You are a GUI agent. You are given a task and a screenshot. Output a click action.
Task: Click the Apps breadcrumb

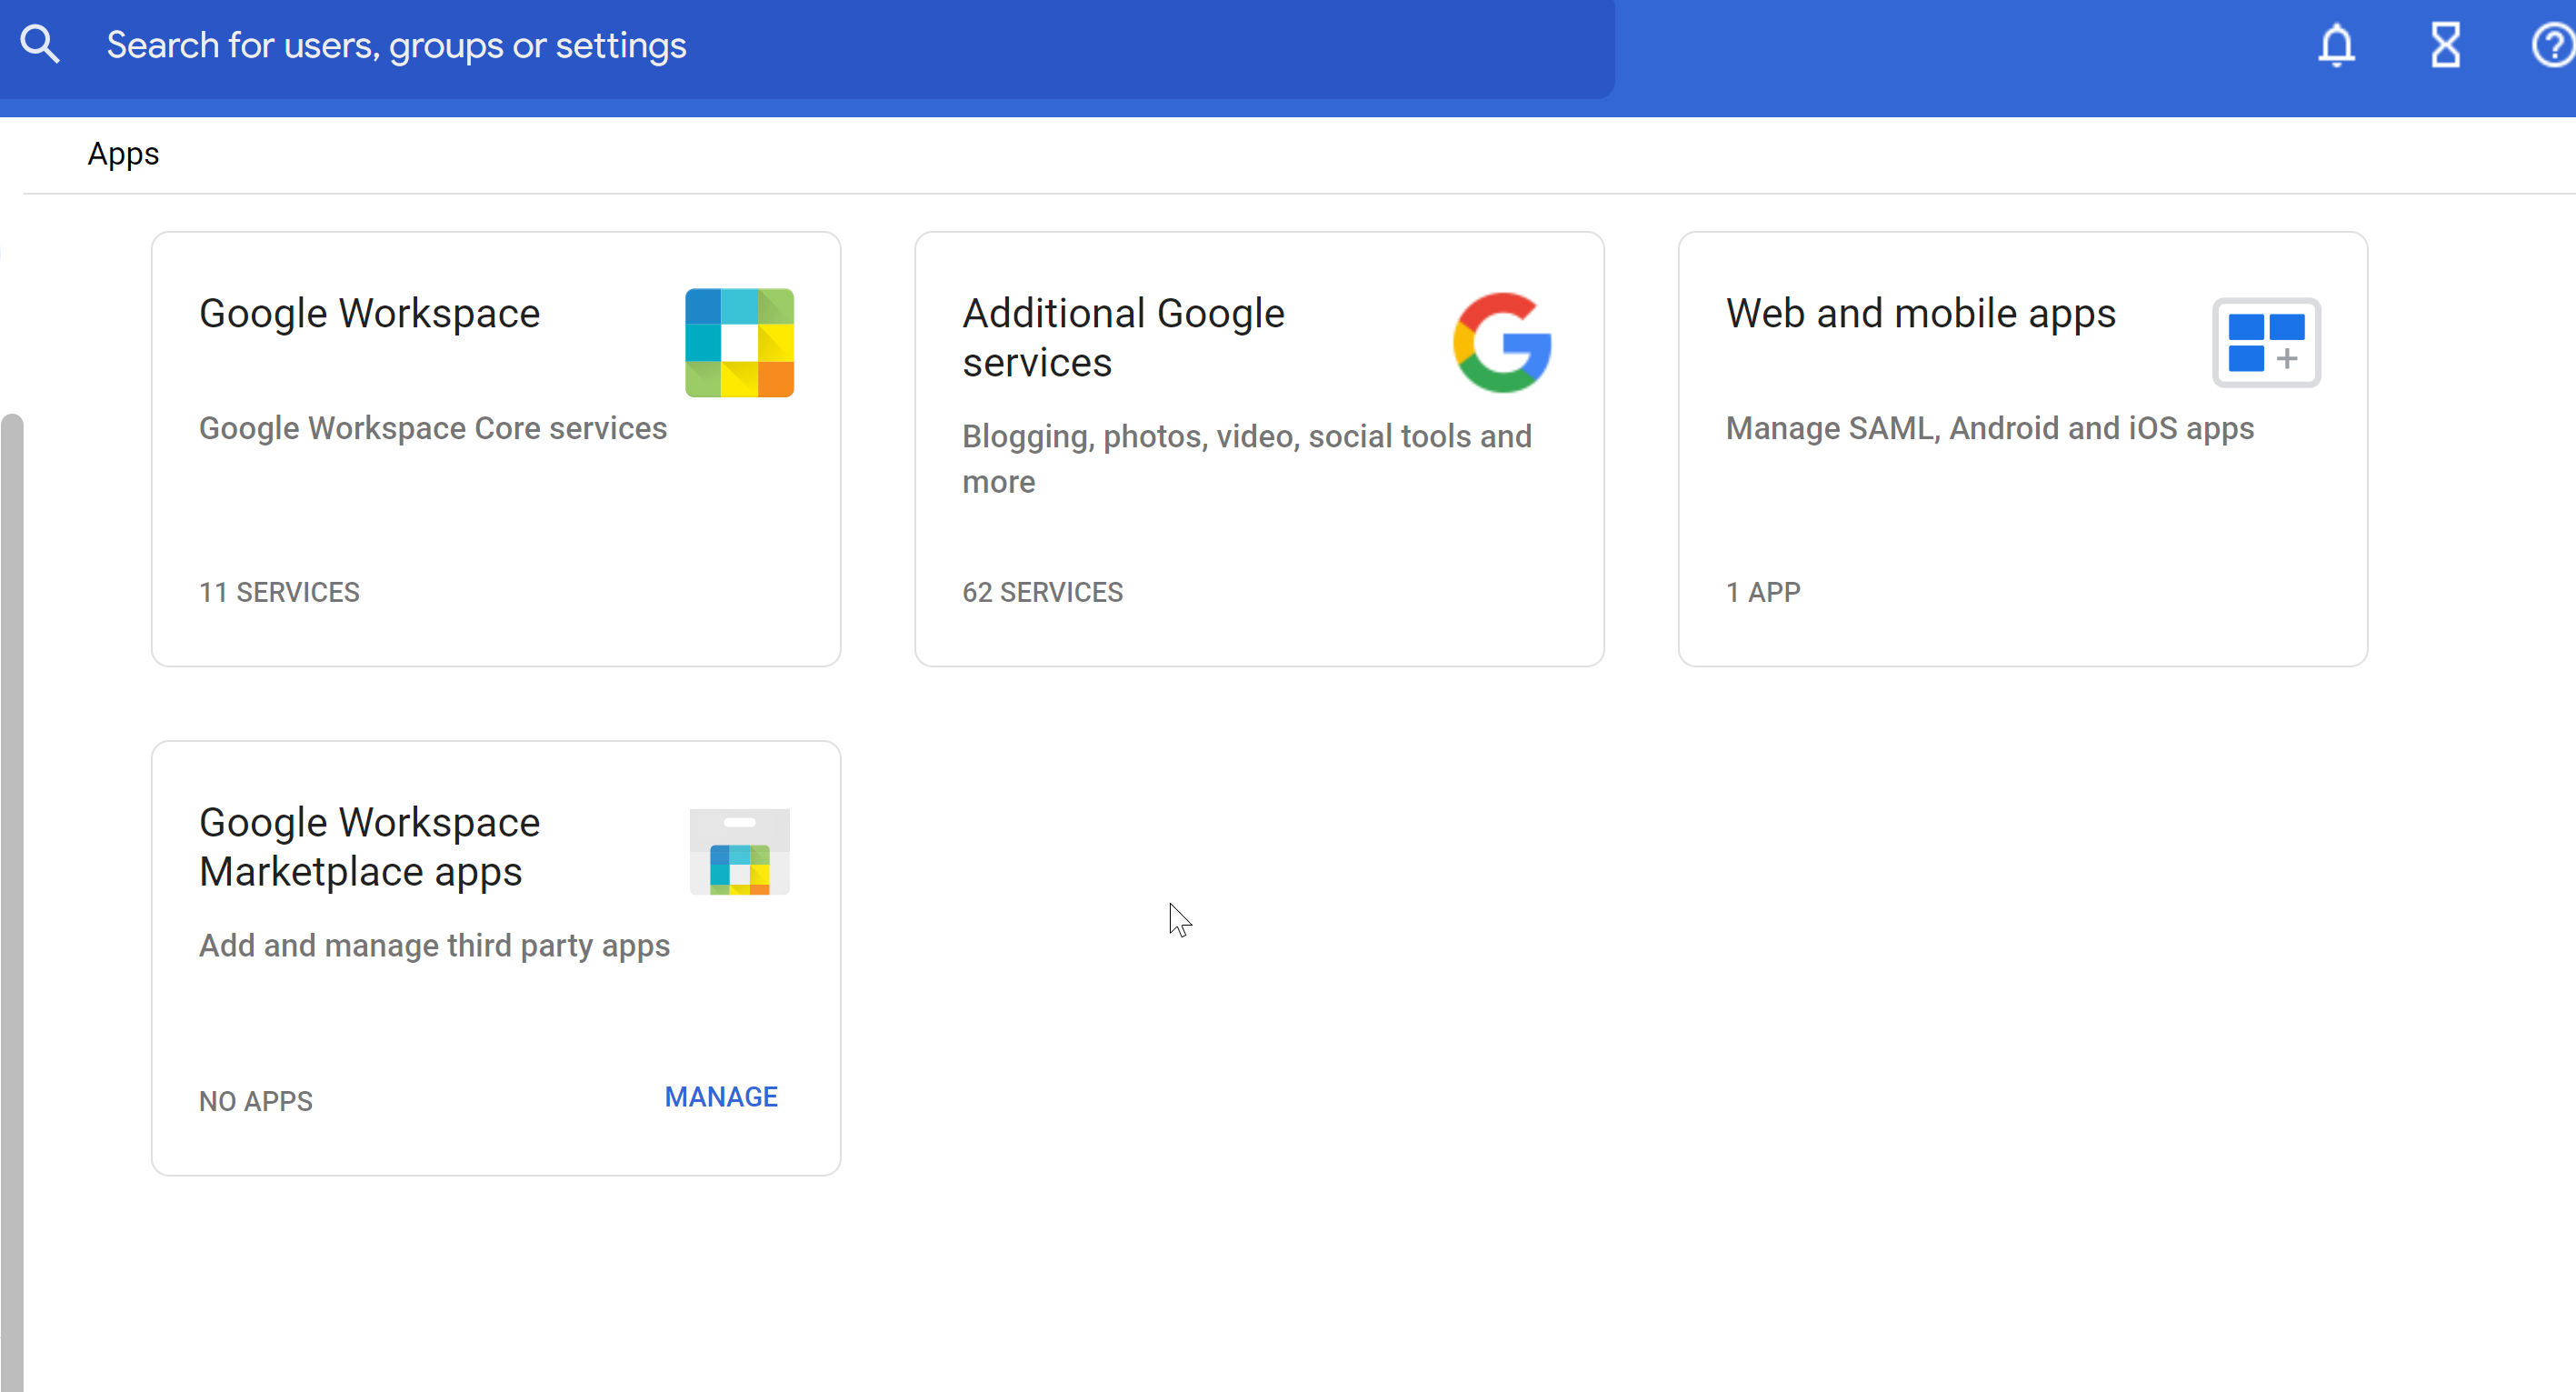[123, 154]
